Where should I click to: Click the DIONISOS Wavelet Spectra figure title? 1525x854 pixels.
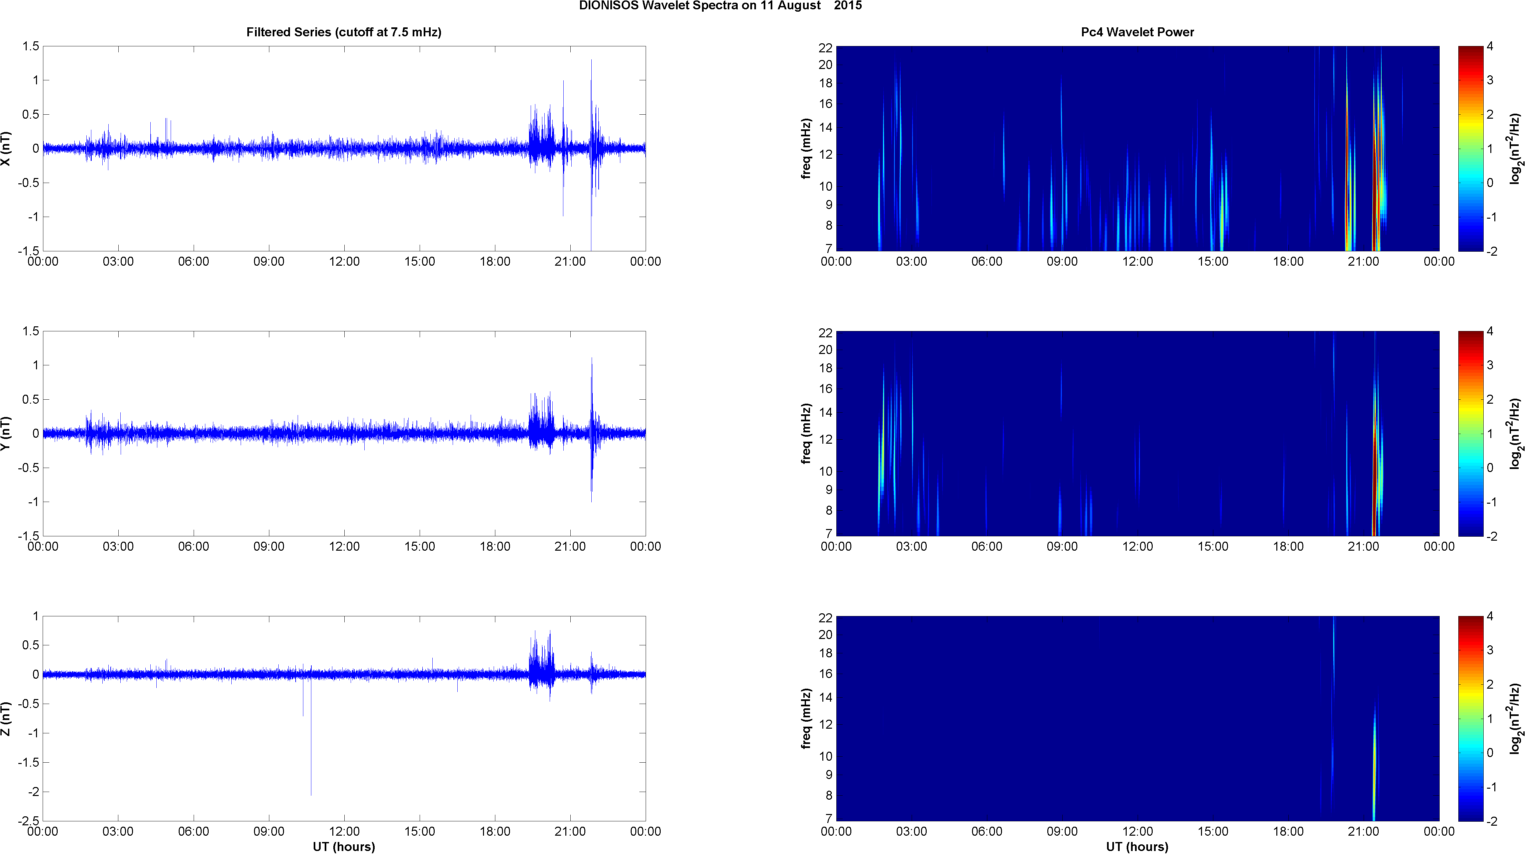(720, 6)
